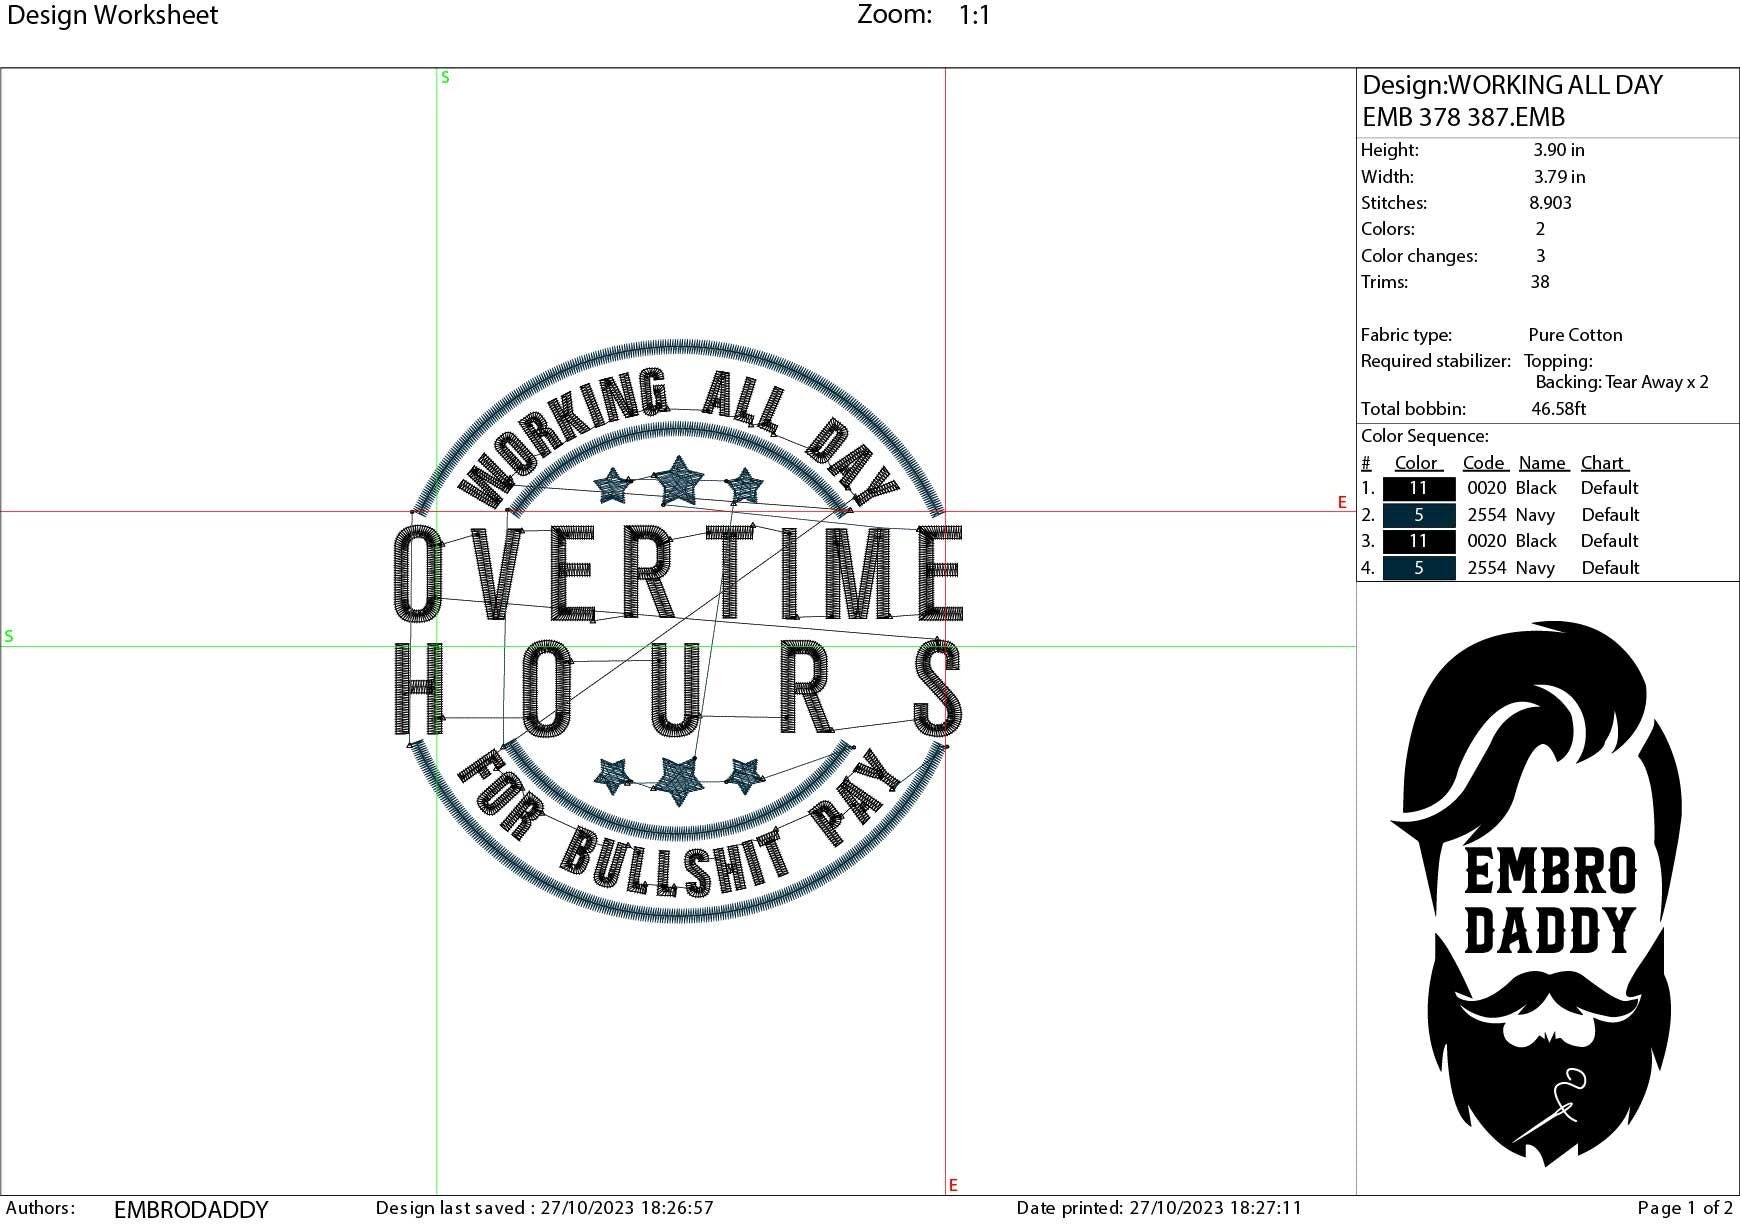Screen dimensions: 1740x1224
Task: Click the green S marker at the top
Action: click(445, 77)
